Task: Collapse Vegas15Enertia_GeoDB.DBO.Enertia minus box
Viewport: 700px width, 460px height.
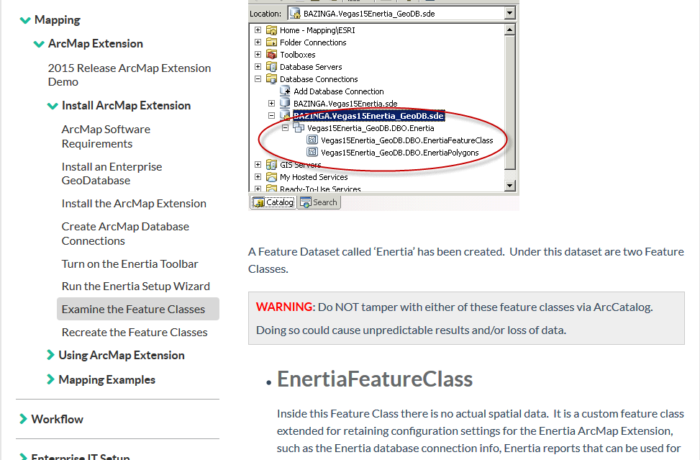Action: [285, 128]
